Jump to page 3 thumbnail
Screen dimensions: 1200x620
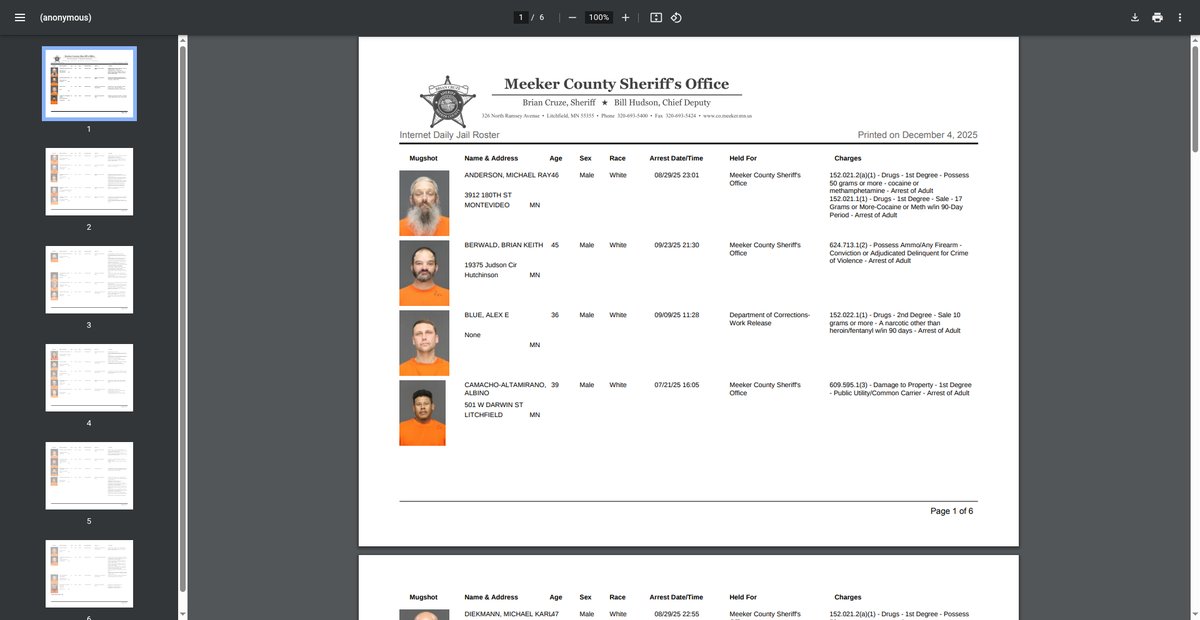pyautogui.click(x=89, y=279)
